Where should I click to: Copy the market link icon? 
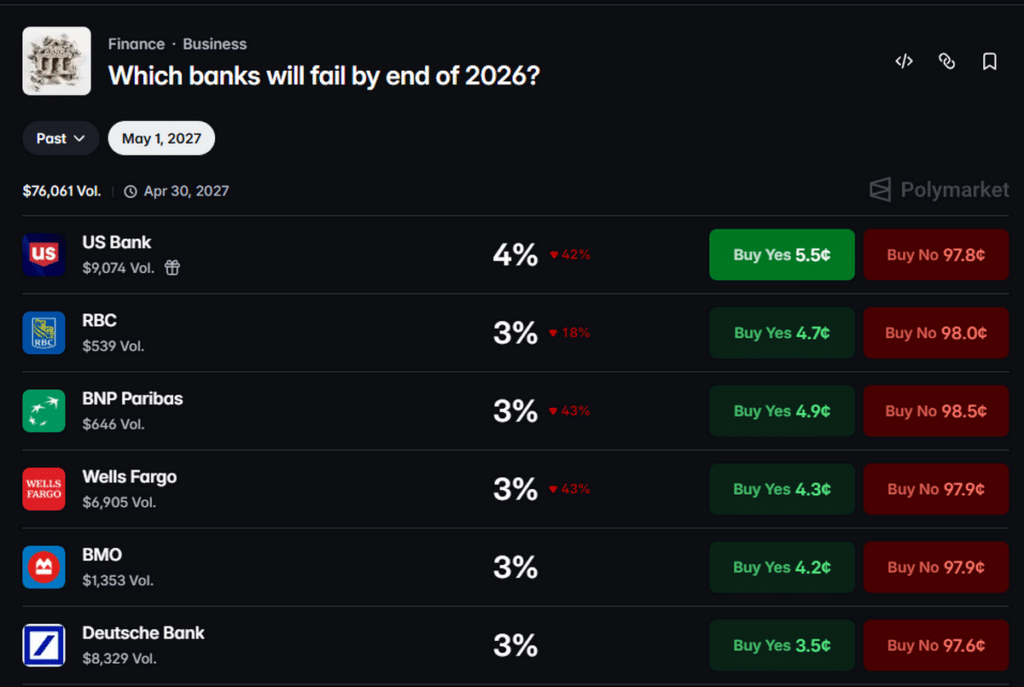coord(946,61)
